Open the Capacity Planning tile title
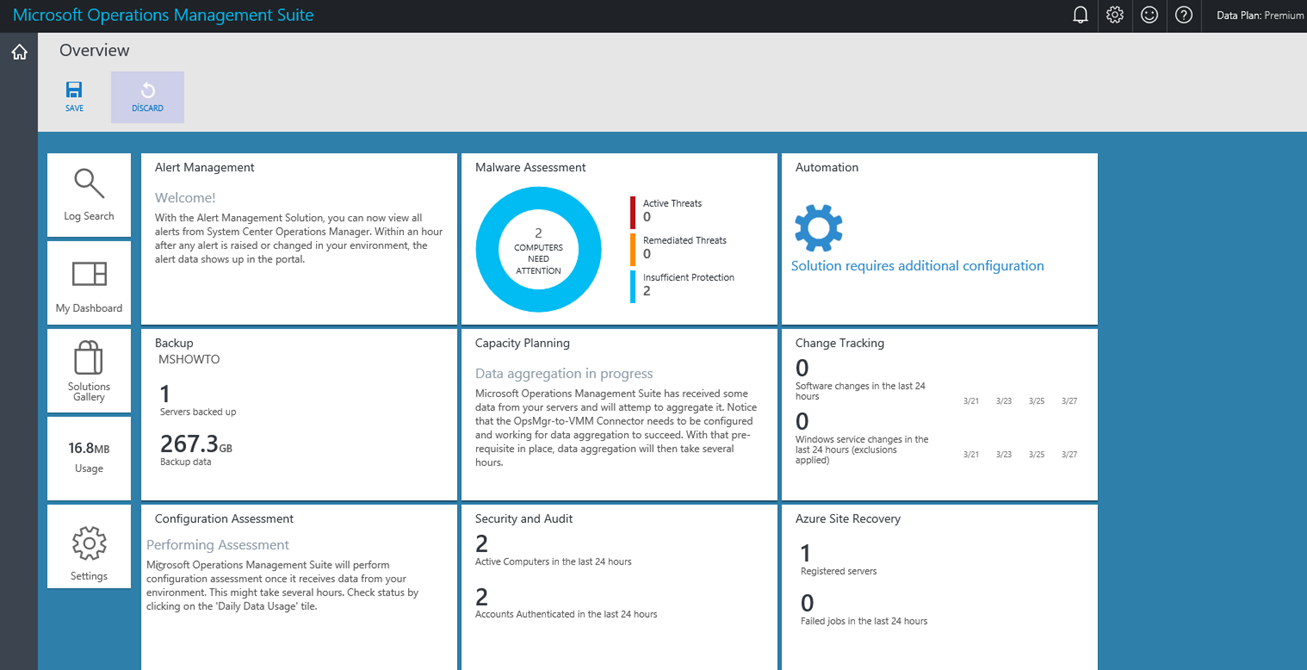 [522, 343]
